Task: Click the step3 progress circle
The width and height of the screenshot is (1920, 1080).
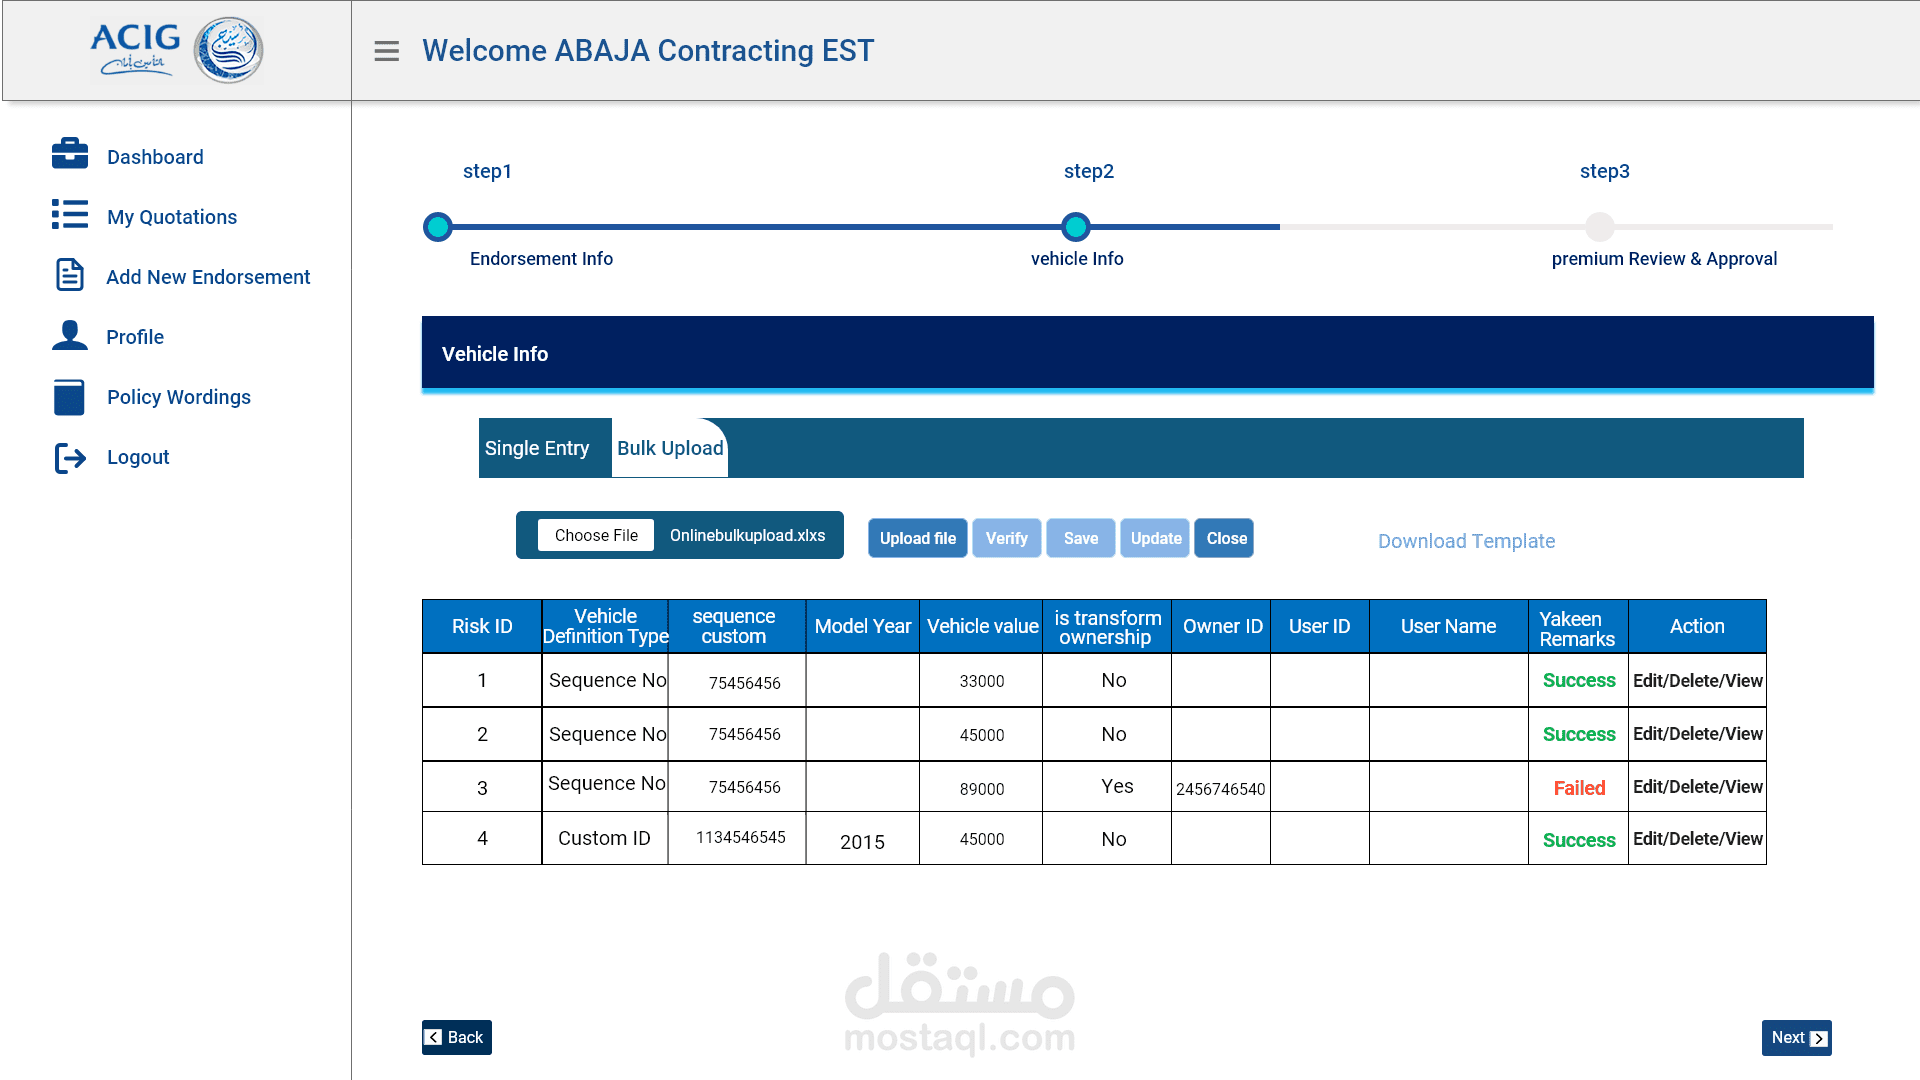Action: (1600, 227)
